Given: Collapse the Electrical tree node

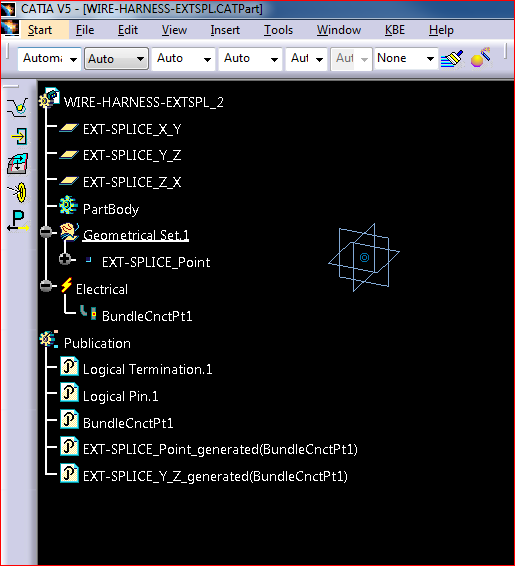Looking at the screenshot, I should [x=46, y=286].
